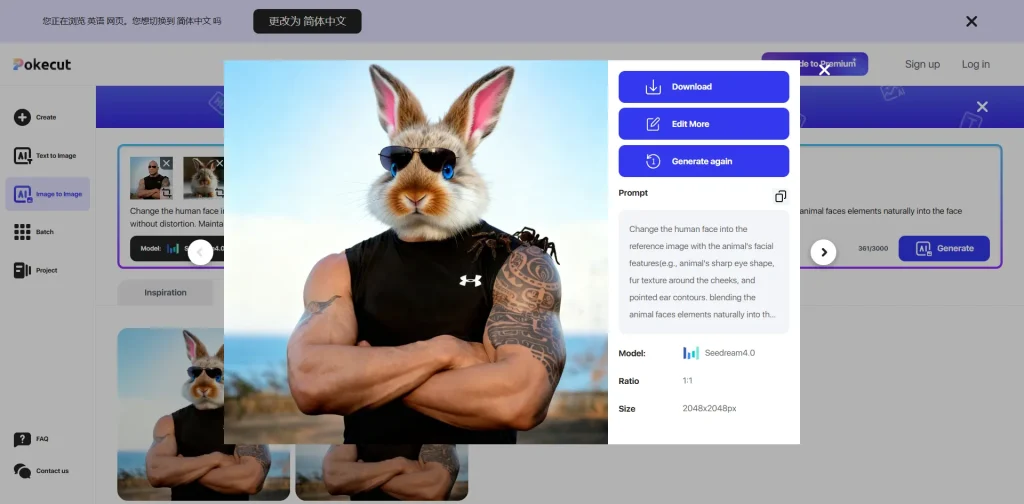This screenshot has width=1024, height=504.
Task: Switch to the Inspiration tab
Action: point(165,292)
